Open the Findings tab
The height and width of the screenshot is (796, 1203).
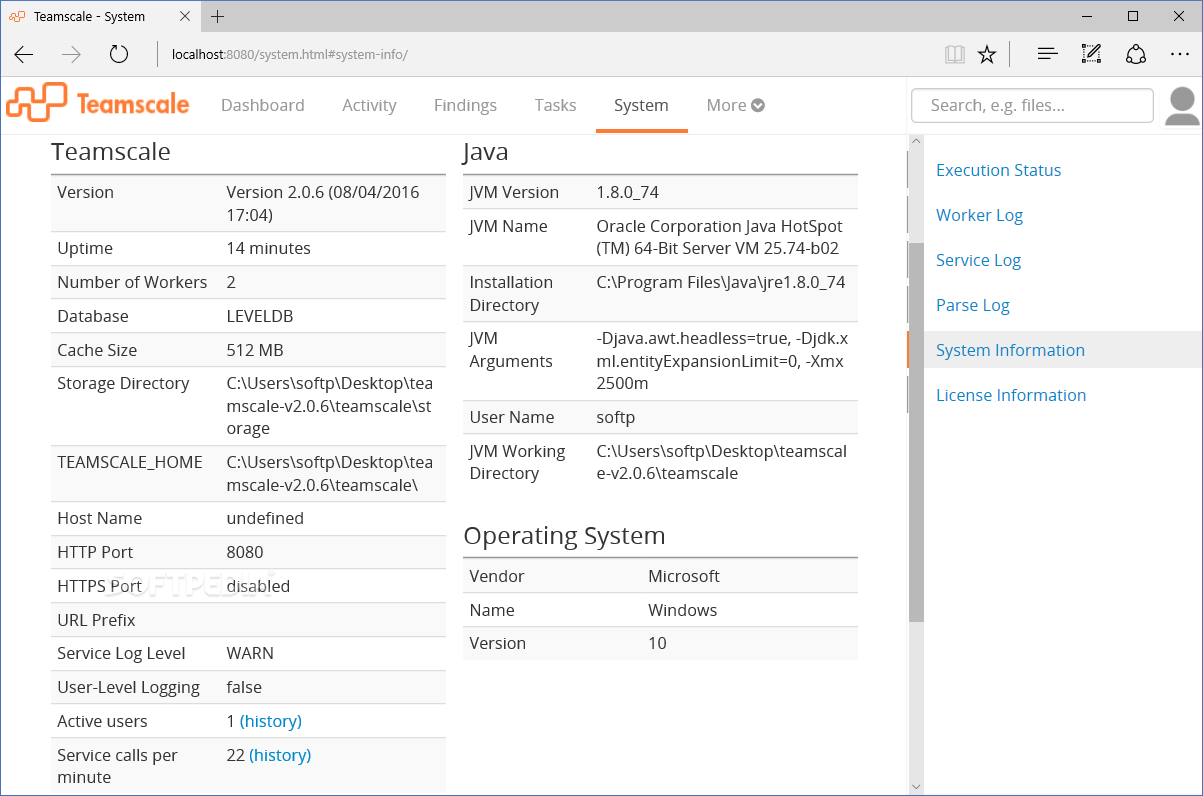click(465, 105)
